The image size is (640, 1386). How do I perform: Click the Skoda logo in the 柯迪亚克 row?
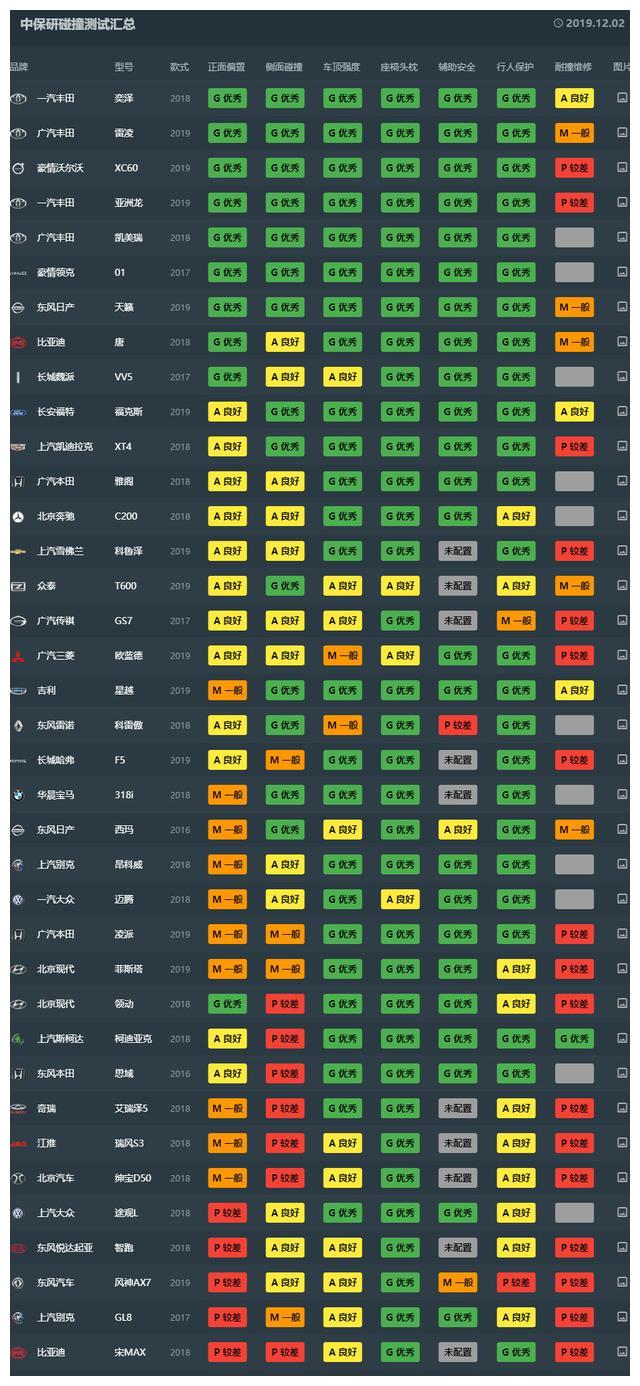click(18, 1039)
